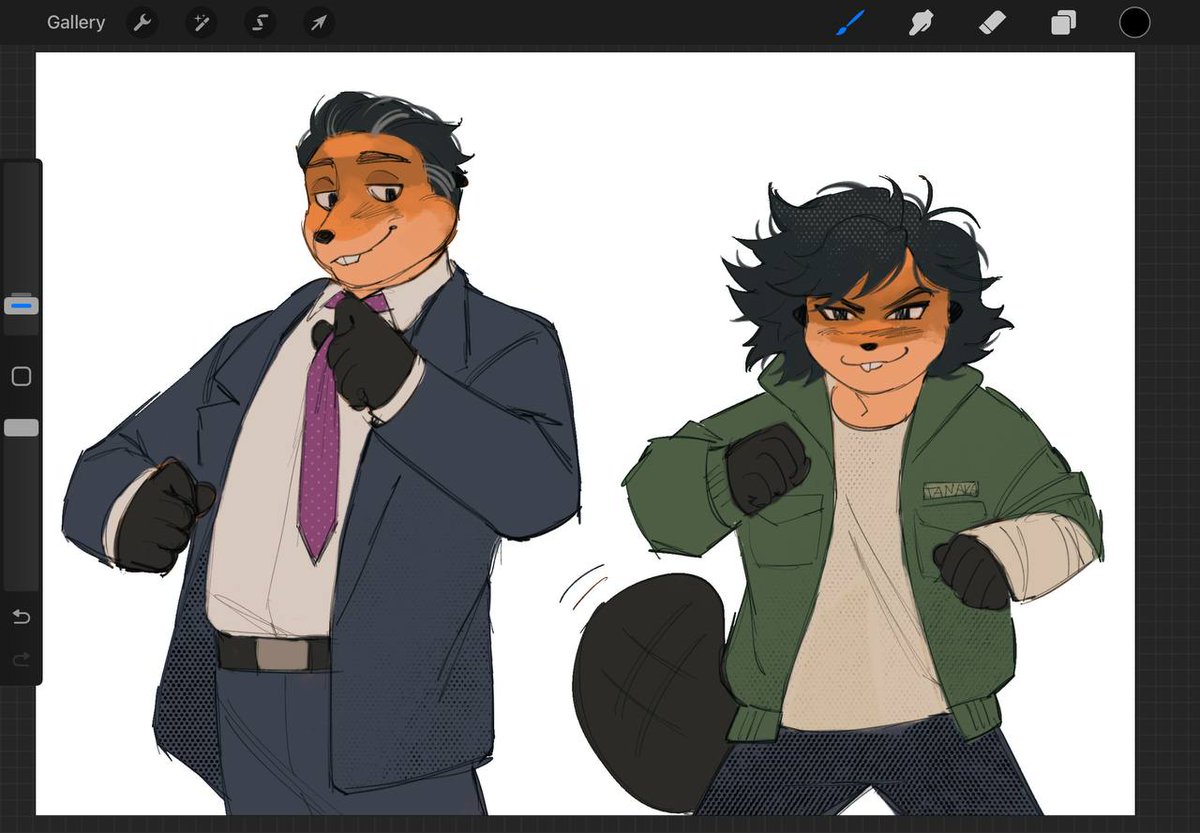Viewport: 1200px width, 833px height.
Task: Redo the last action
Action: (21, 659)
